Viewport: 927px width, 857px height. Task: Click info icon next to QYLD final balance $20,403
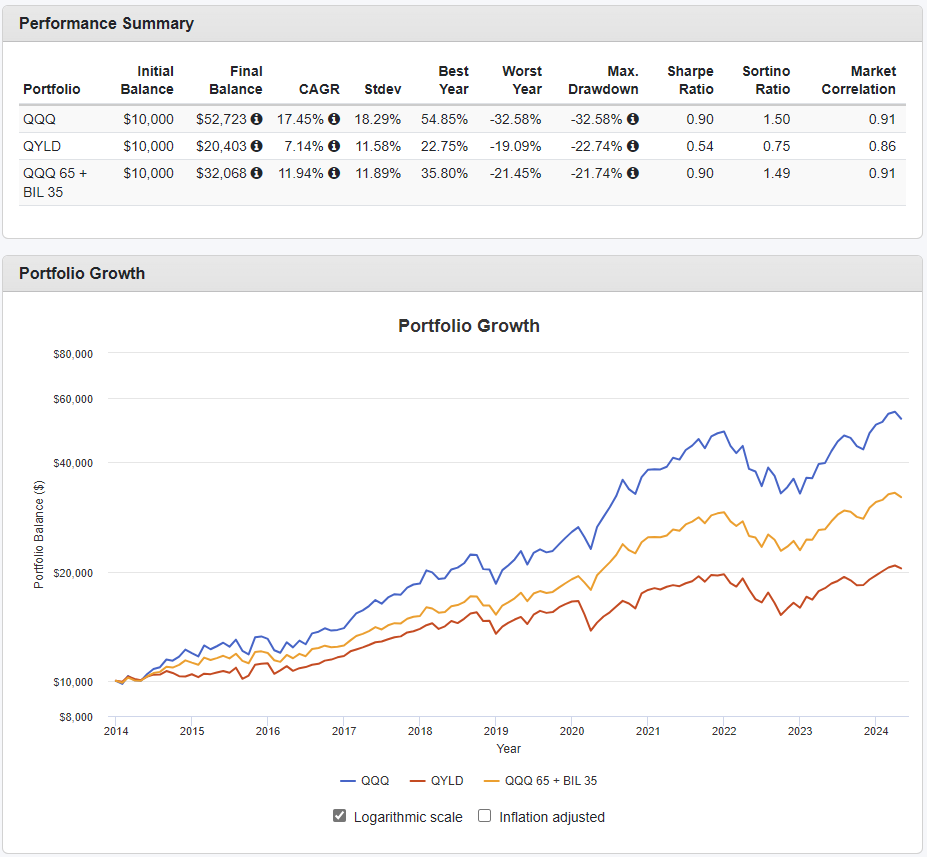[257, 145]
